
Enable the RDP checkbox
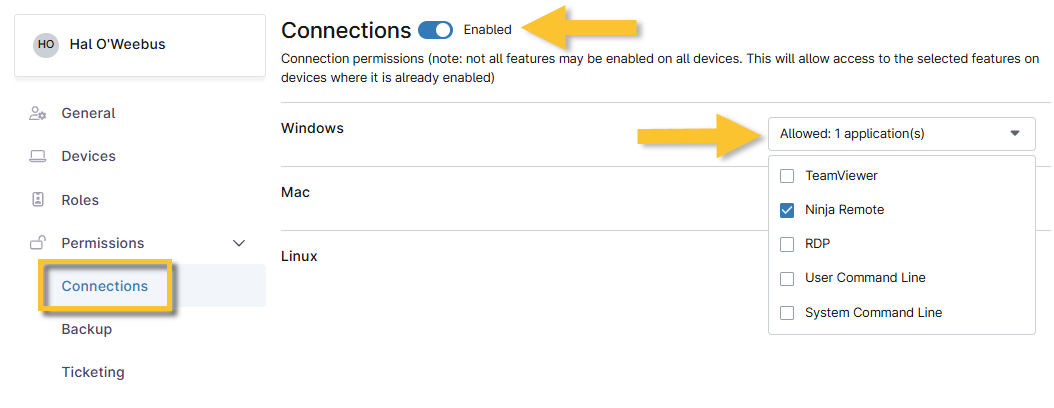pyautogui.click(x=787, y=244)
